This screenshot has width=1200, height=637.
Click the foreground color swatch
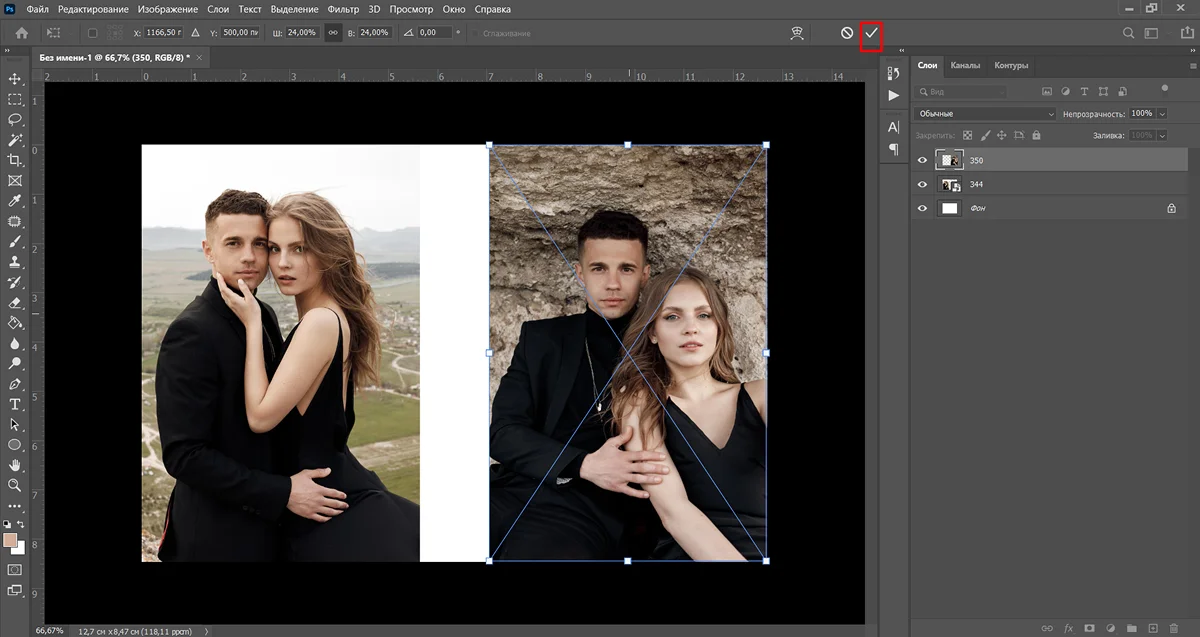(11, 540)
